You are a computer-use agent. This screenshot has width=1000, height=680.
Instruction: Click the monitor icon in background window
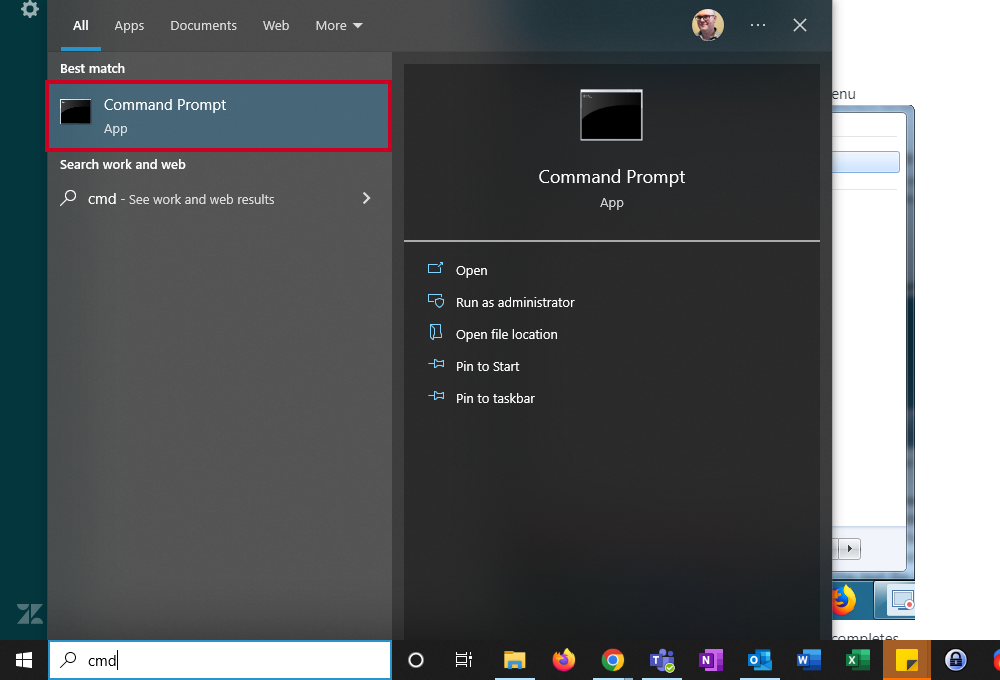902,600
